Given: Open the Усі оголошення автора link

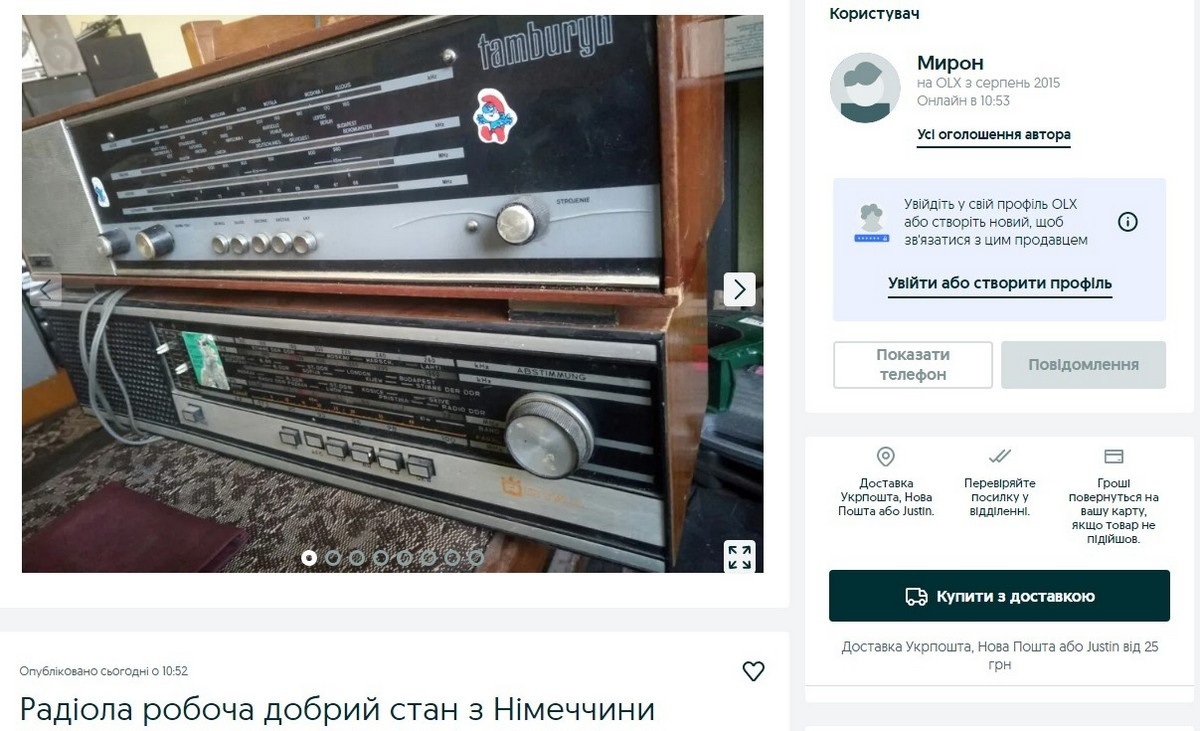Looking at the screenshot, I should point(994,135).
